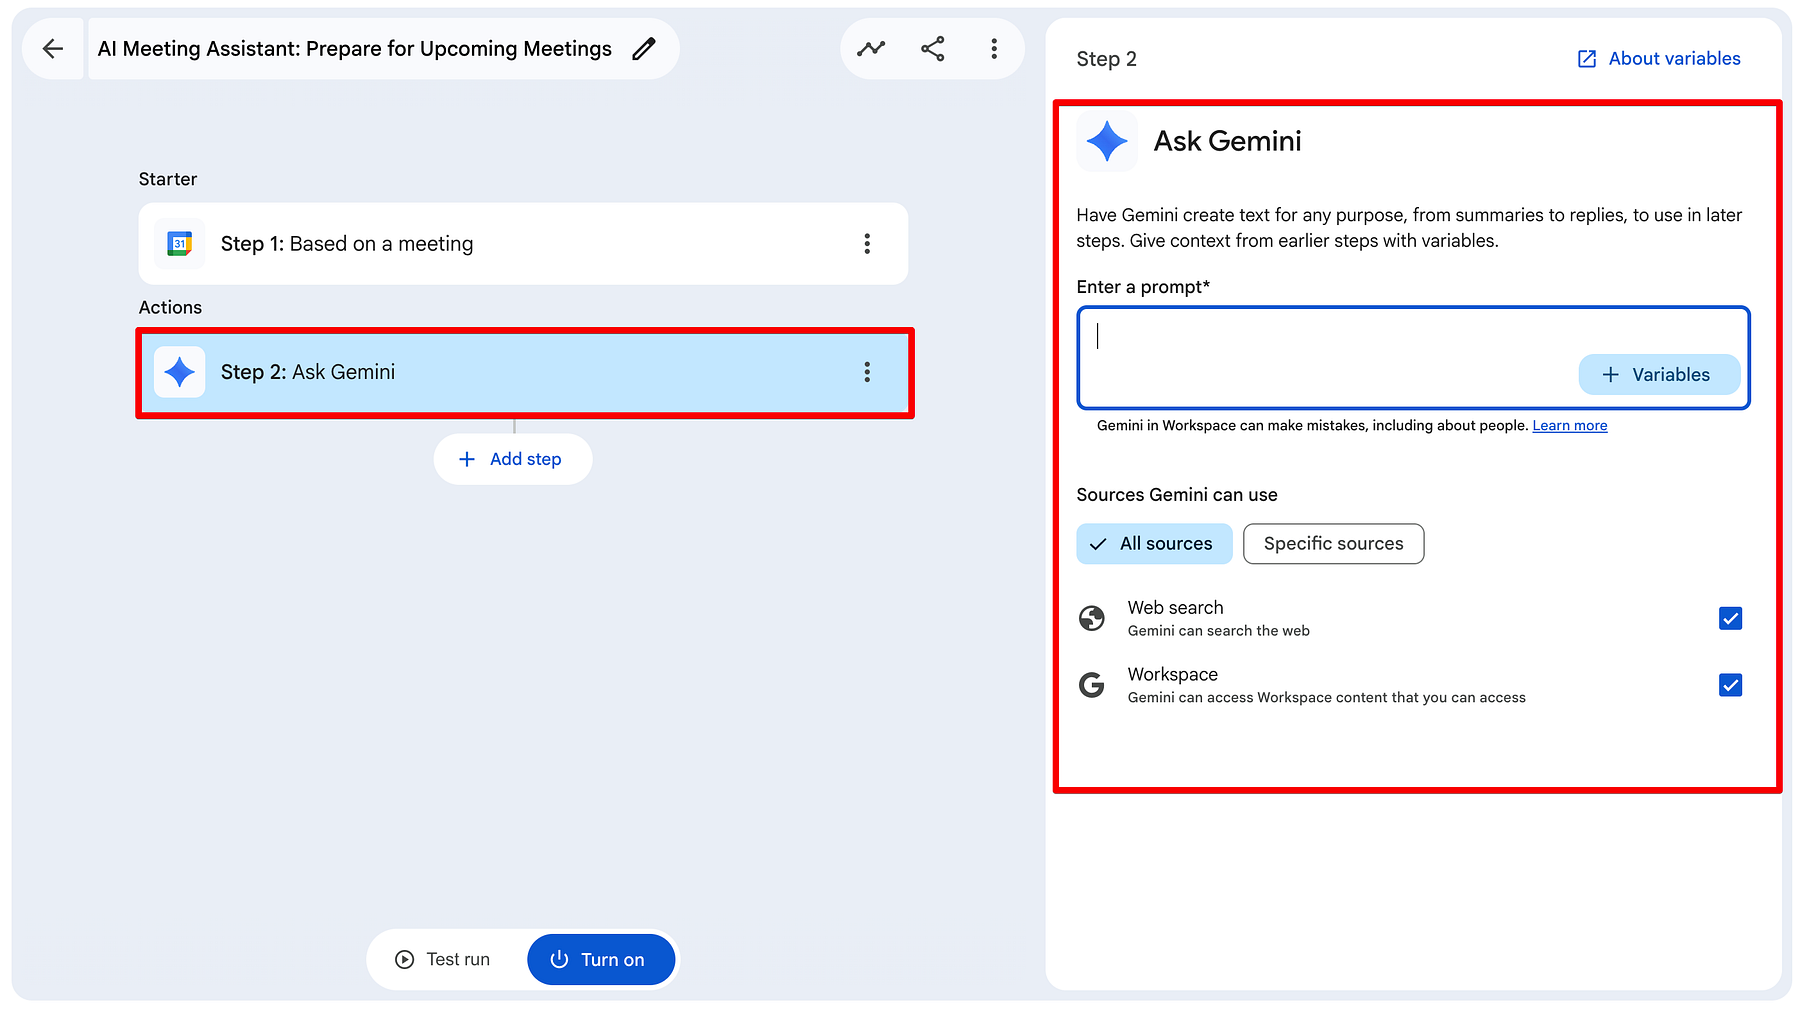Image resolution: width=1800 pixels, height=1012 pixels.
Task: Click the Turn on button
Action: pyautogui.click(x=601, y=960)
